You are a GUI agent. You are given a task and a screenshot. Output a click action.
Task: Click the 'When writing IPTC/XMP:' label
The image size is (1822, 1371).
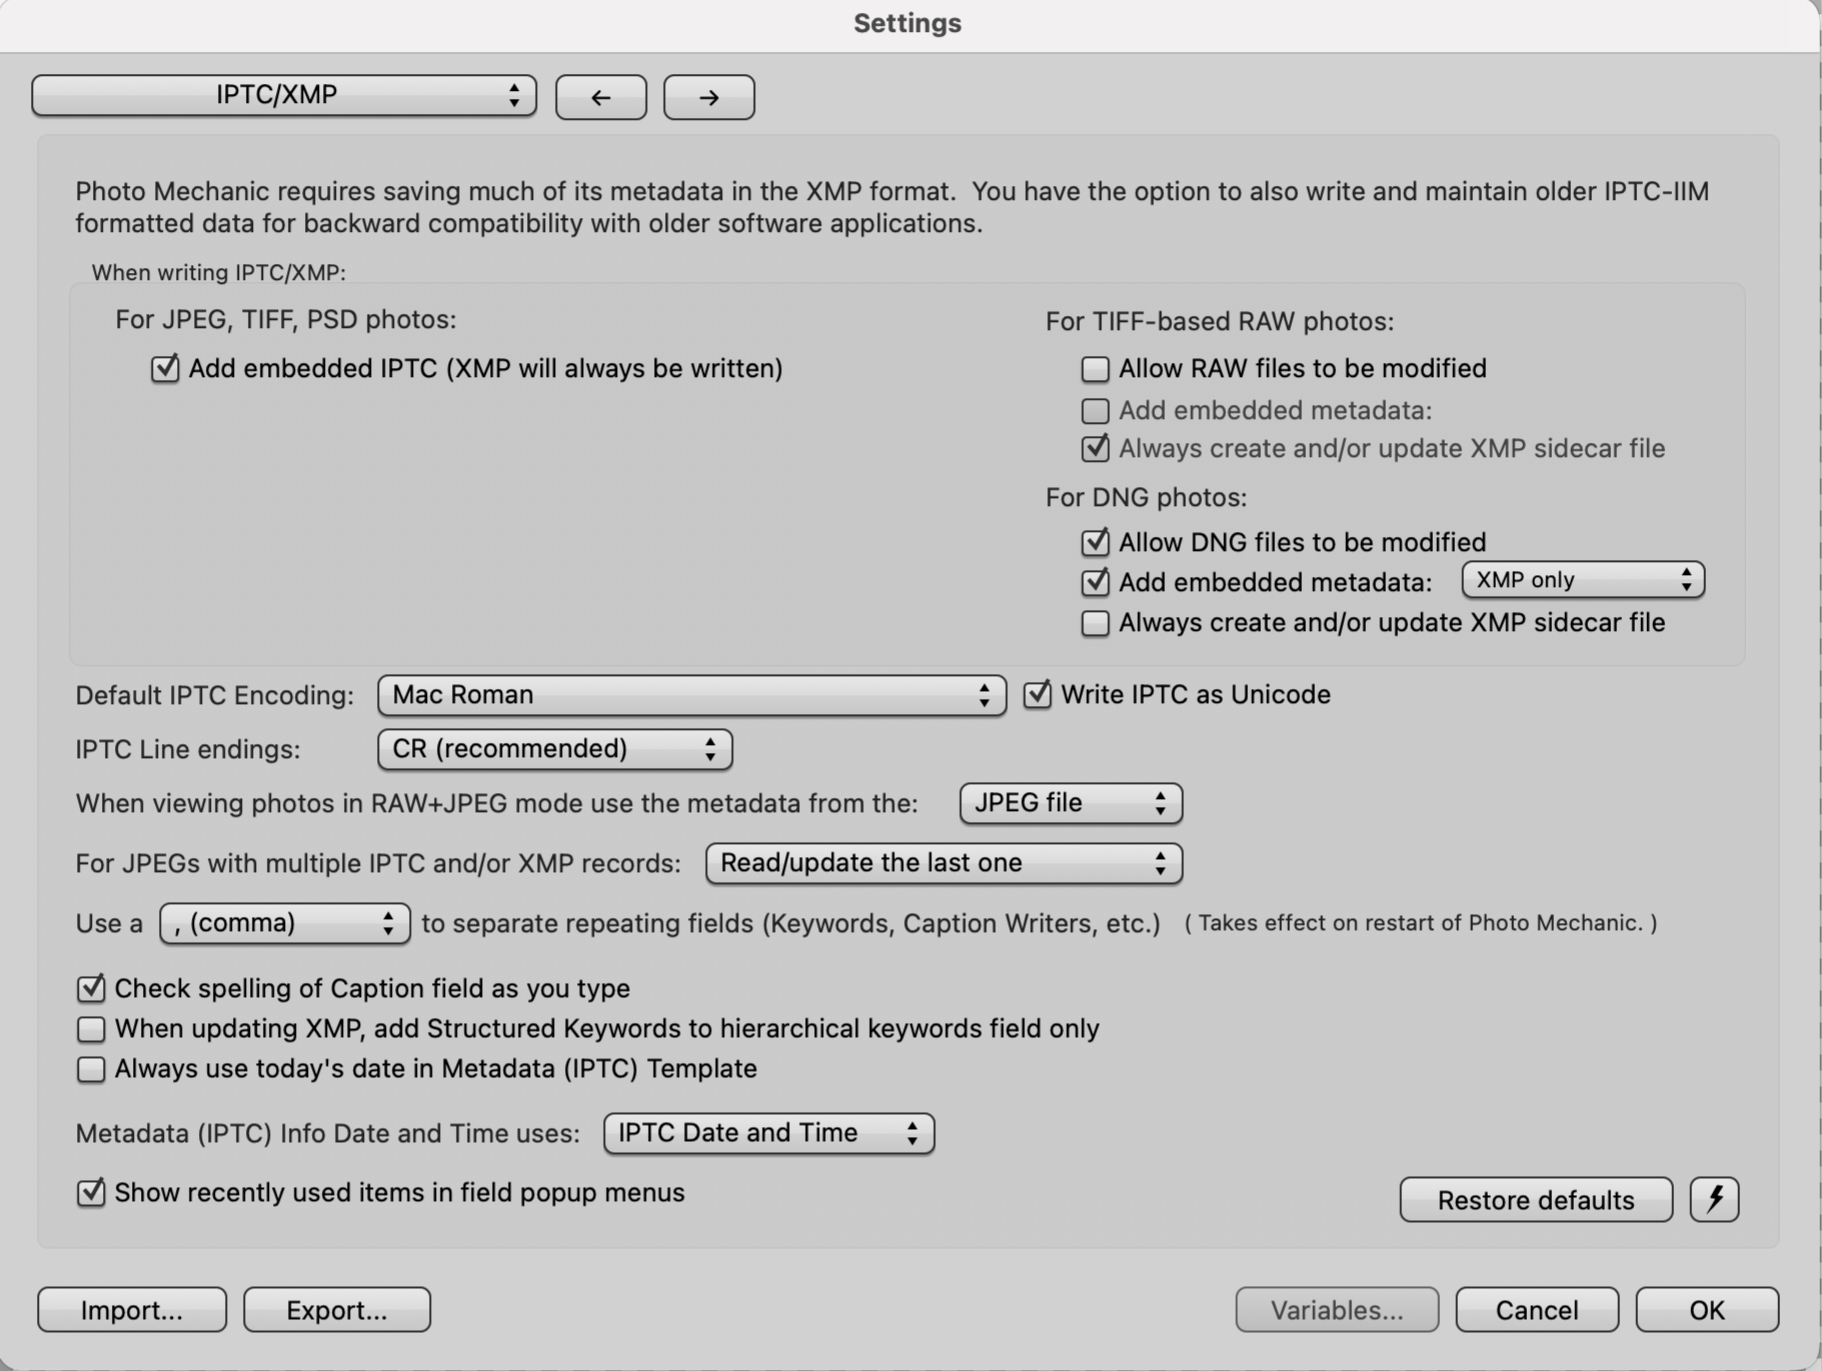[219, 272]
